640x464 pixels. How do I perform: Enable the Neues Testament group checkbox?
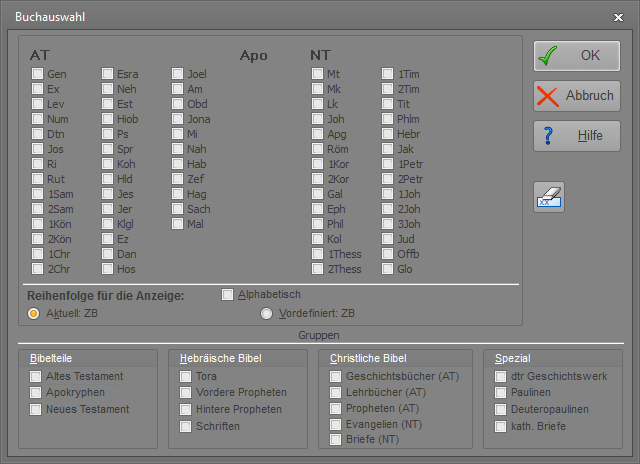tap(37, 409)
